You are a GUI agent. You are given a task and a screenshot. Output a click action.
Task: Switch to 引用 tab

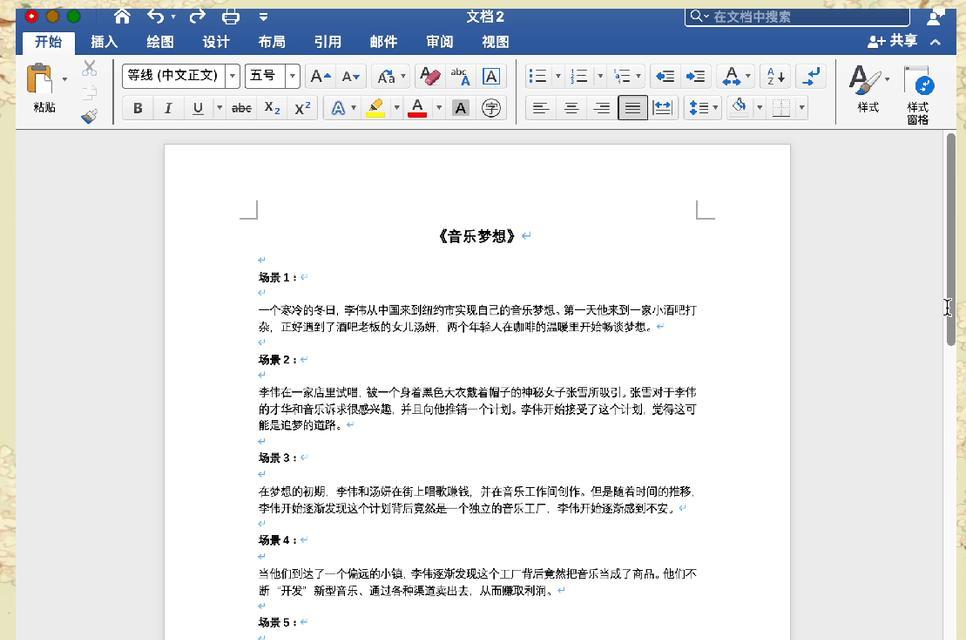[328, 42]
